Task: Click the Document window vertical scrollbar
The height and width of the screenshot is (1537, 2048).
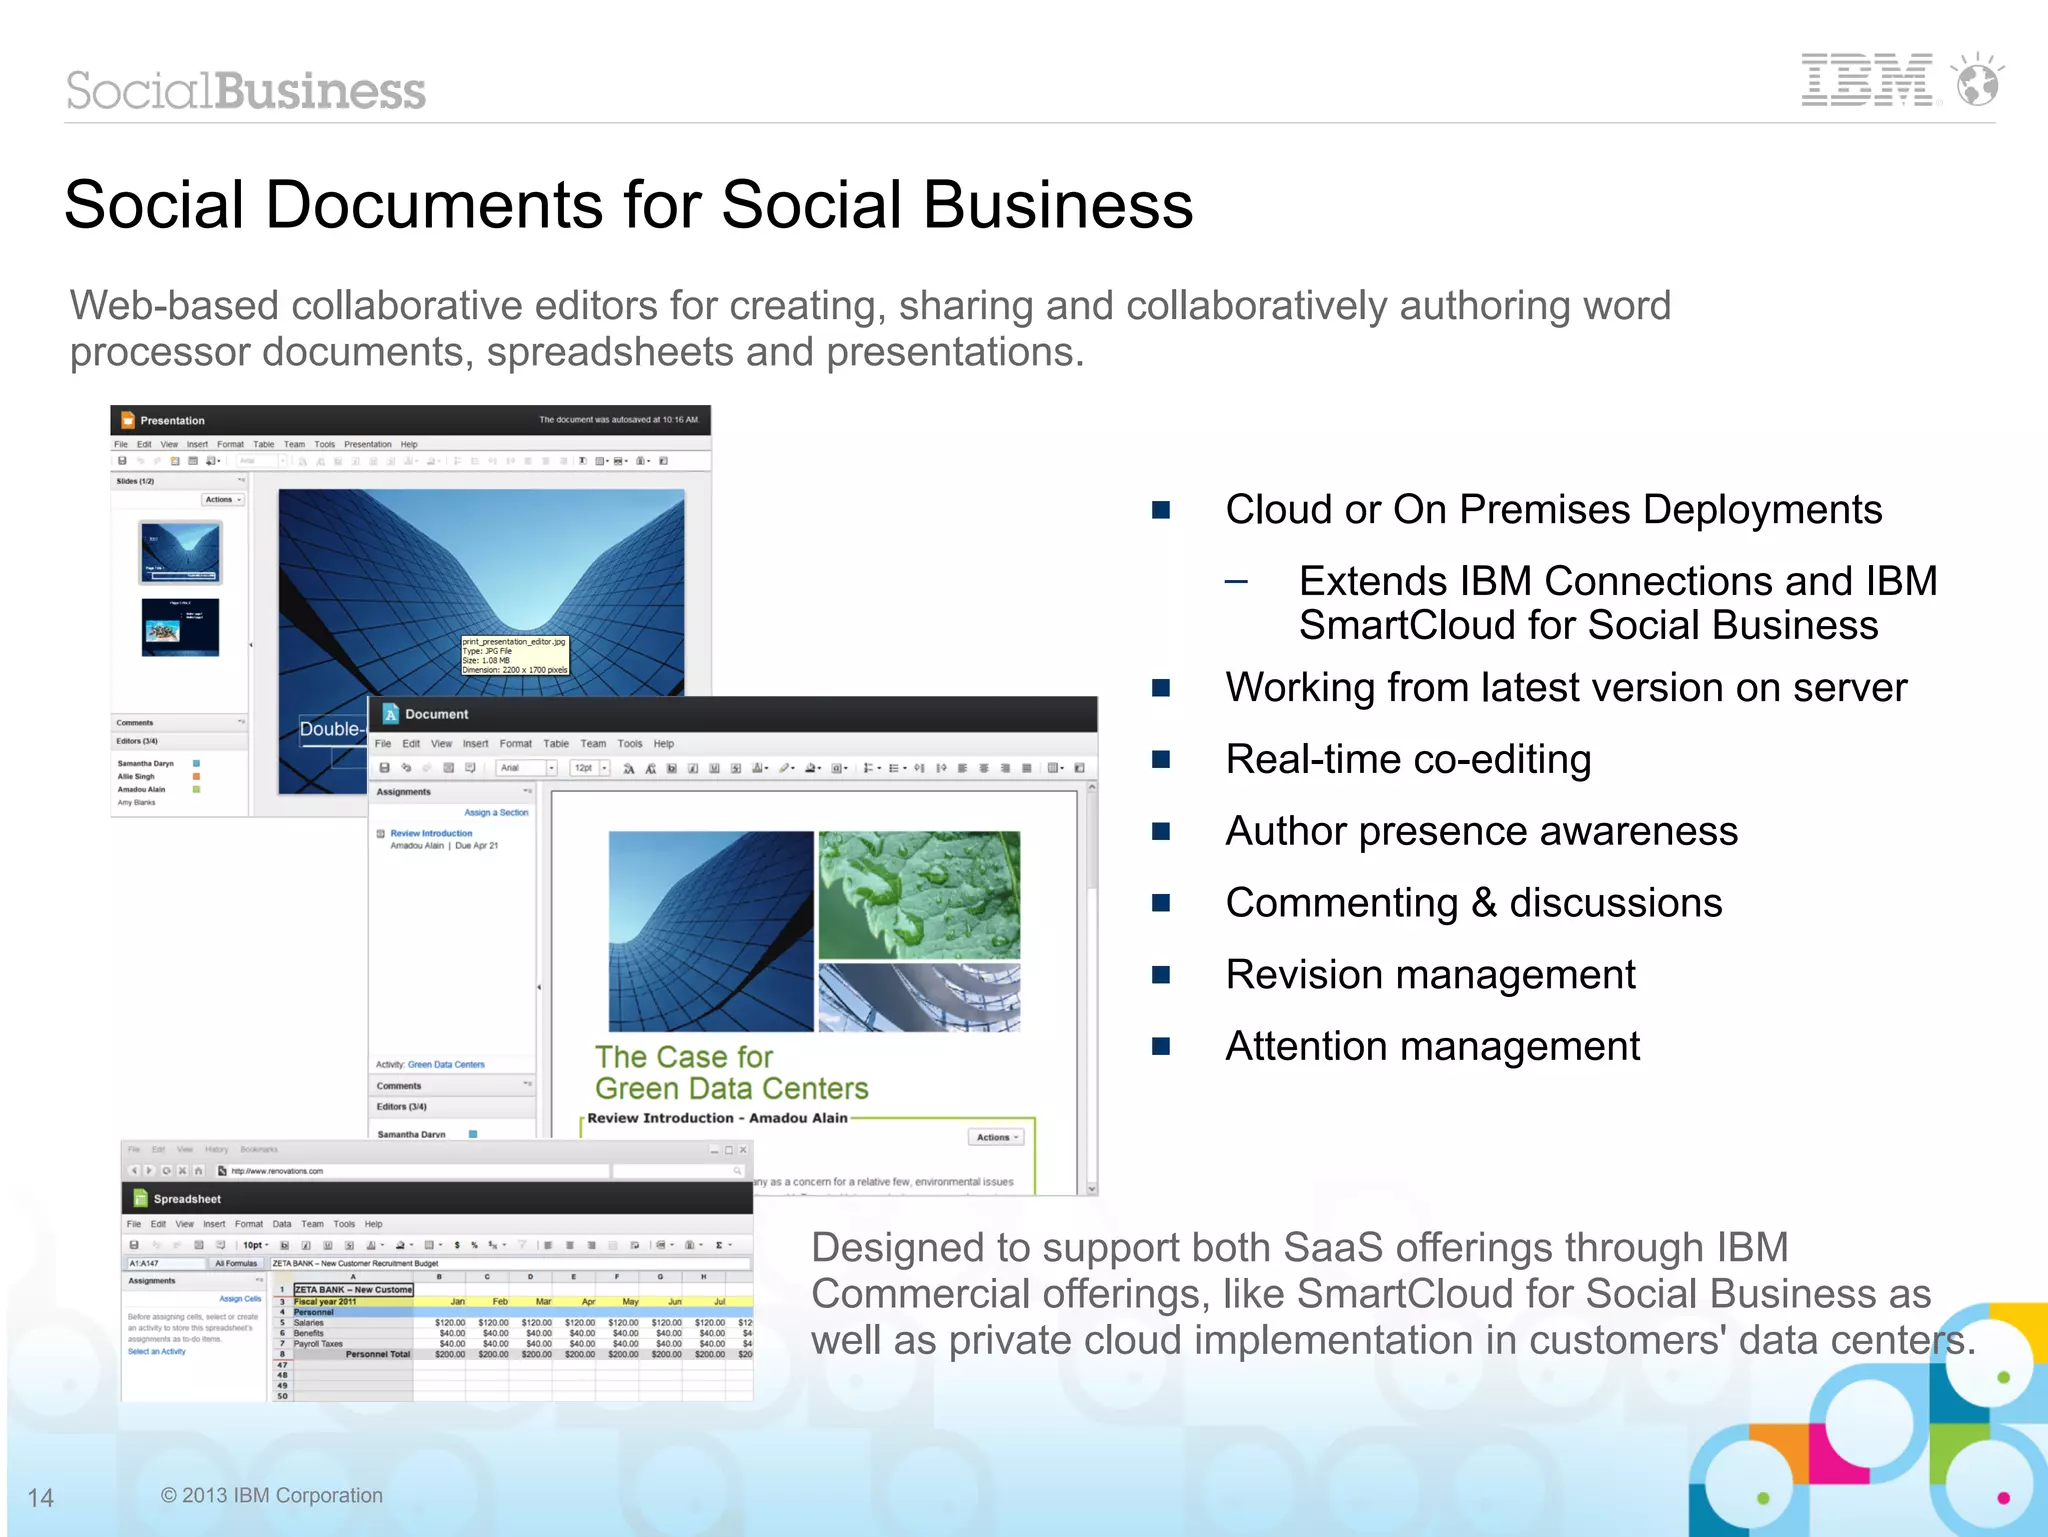Action: 1091,987
